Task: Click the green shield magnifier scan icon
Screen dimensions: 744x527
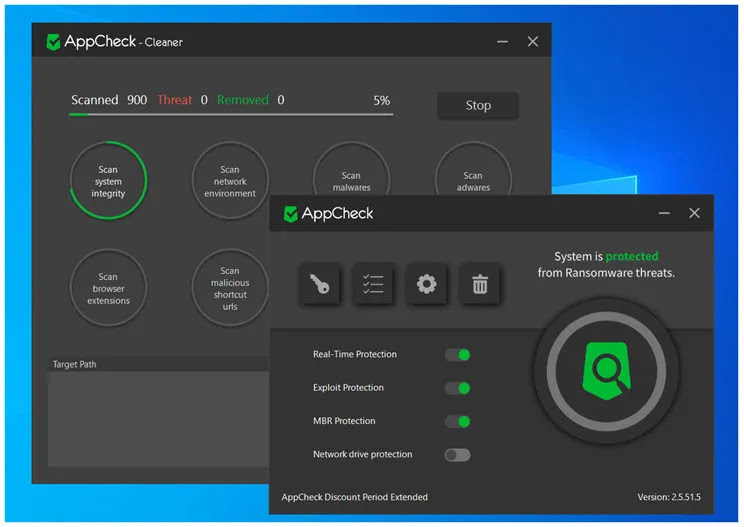Action: pos(606,370)
